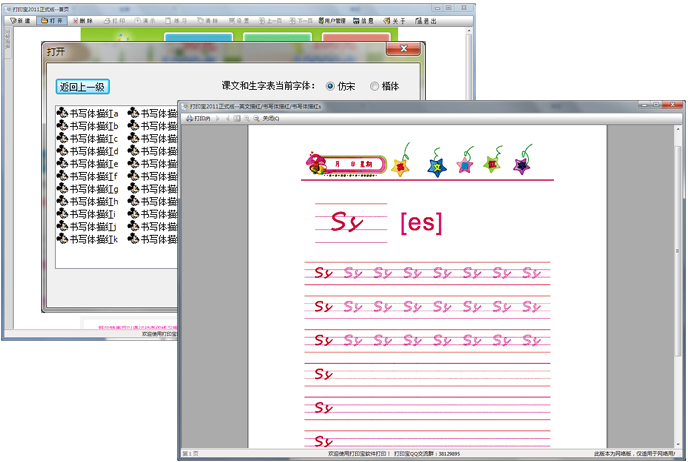
Task: Open the 关于 (About) toolbar item
Action: click(x=395, y=20)
